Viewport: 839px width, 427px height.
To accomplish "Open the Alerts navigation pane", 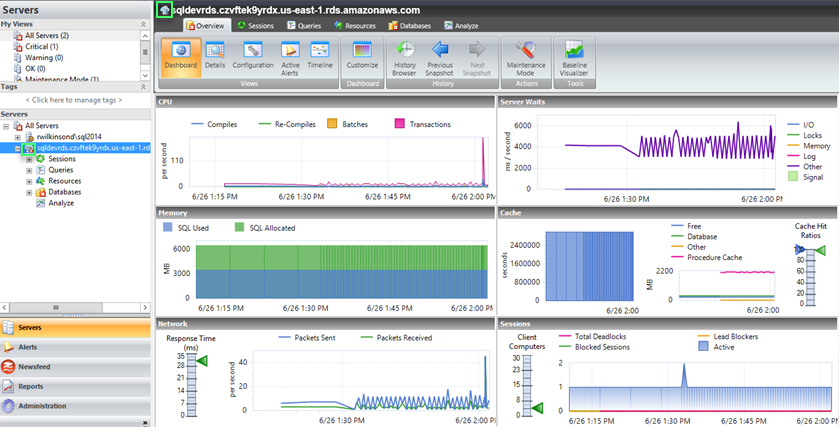I will point(75,347).
